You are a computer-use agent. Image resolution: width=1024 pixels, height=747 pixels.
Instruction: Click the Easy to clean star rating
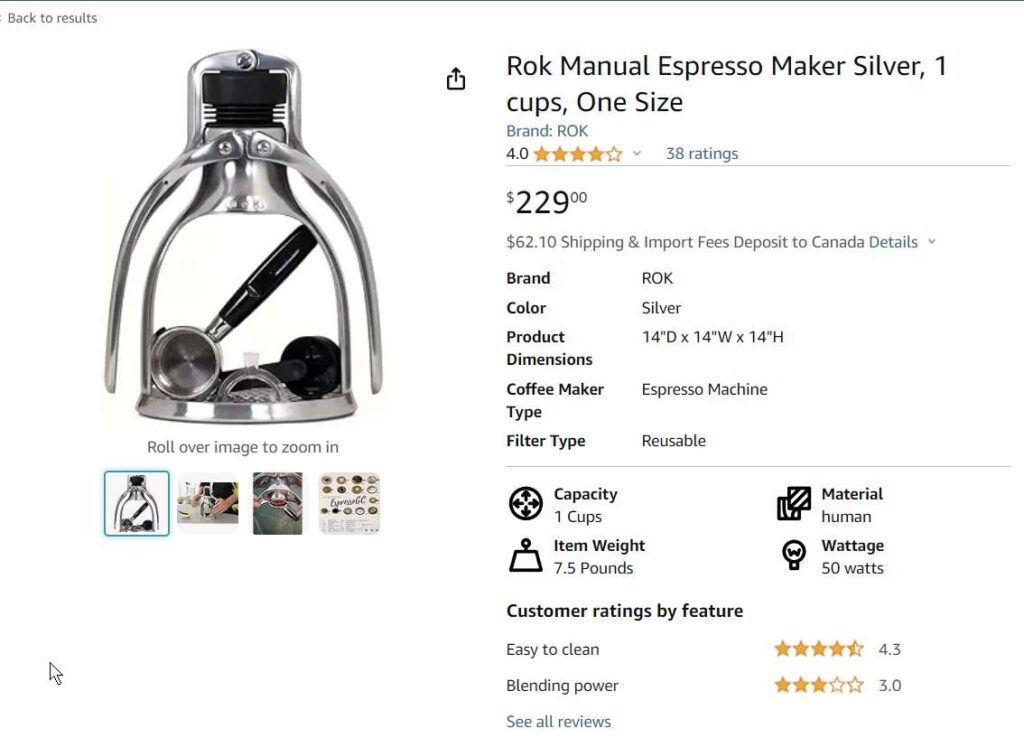818,649
